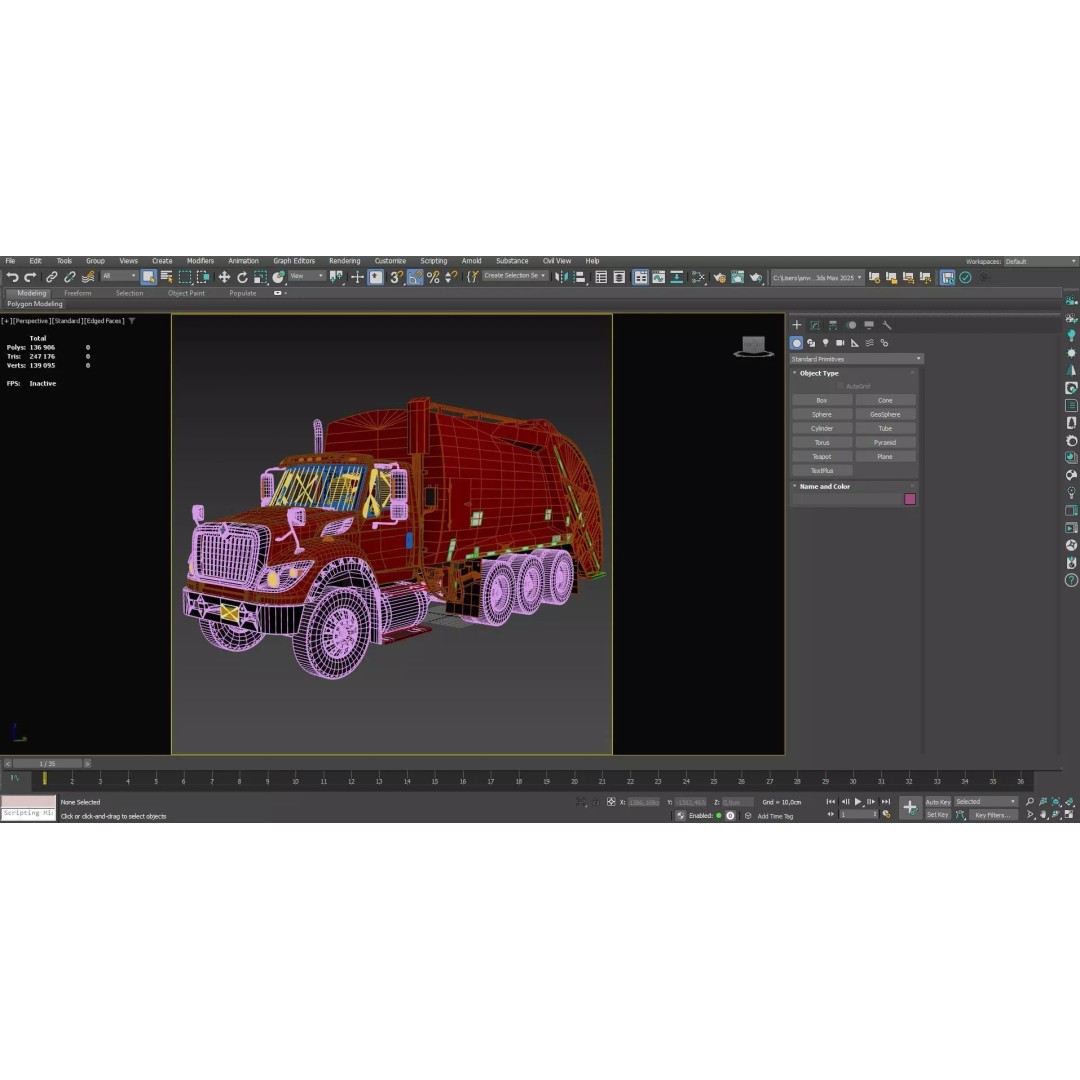Open the View reference coordinate dropdown
Image resolution: width=1080 pixels, height=1080 pixels.
coord(307,276)
